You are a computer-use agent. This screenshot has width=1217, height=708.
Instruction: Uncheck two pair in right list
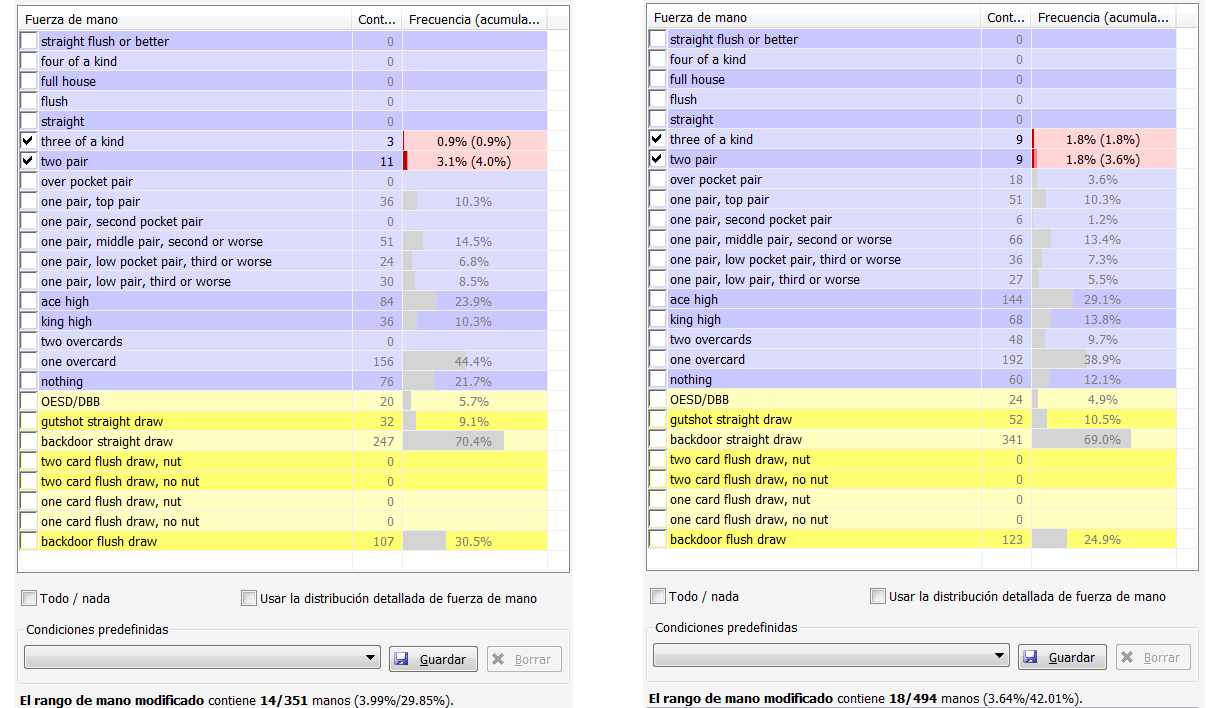[657, 159]
